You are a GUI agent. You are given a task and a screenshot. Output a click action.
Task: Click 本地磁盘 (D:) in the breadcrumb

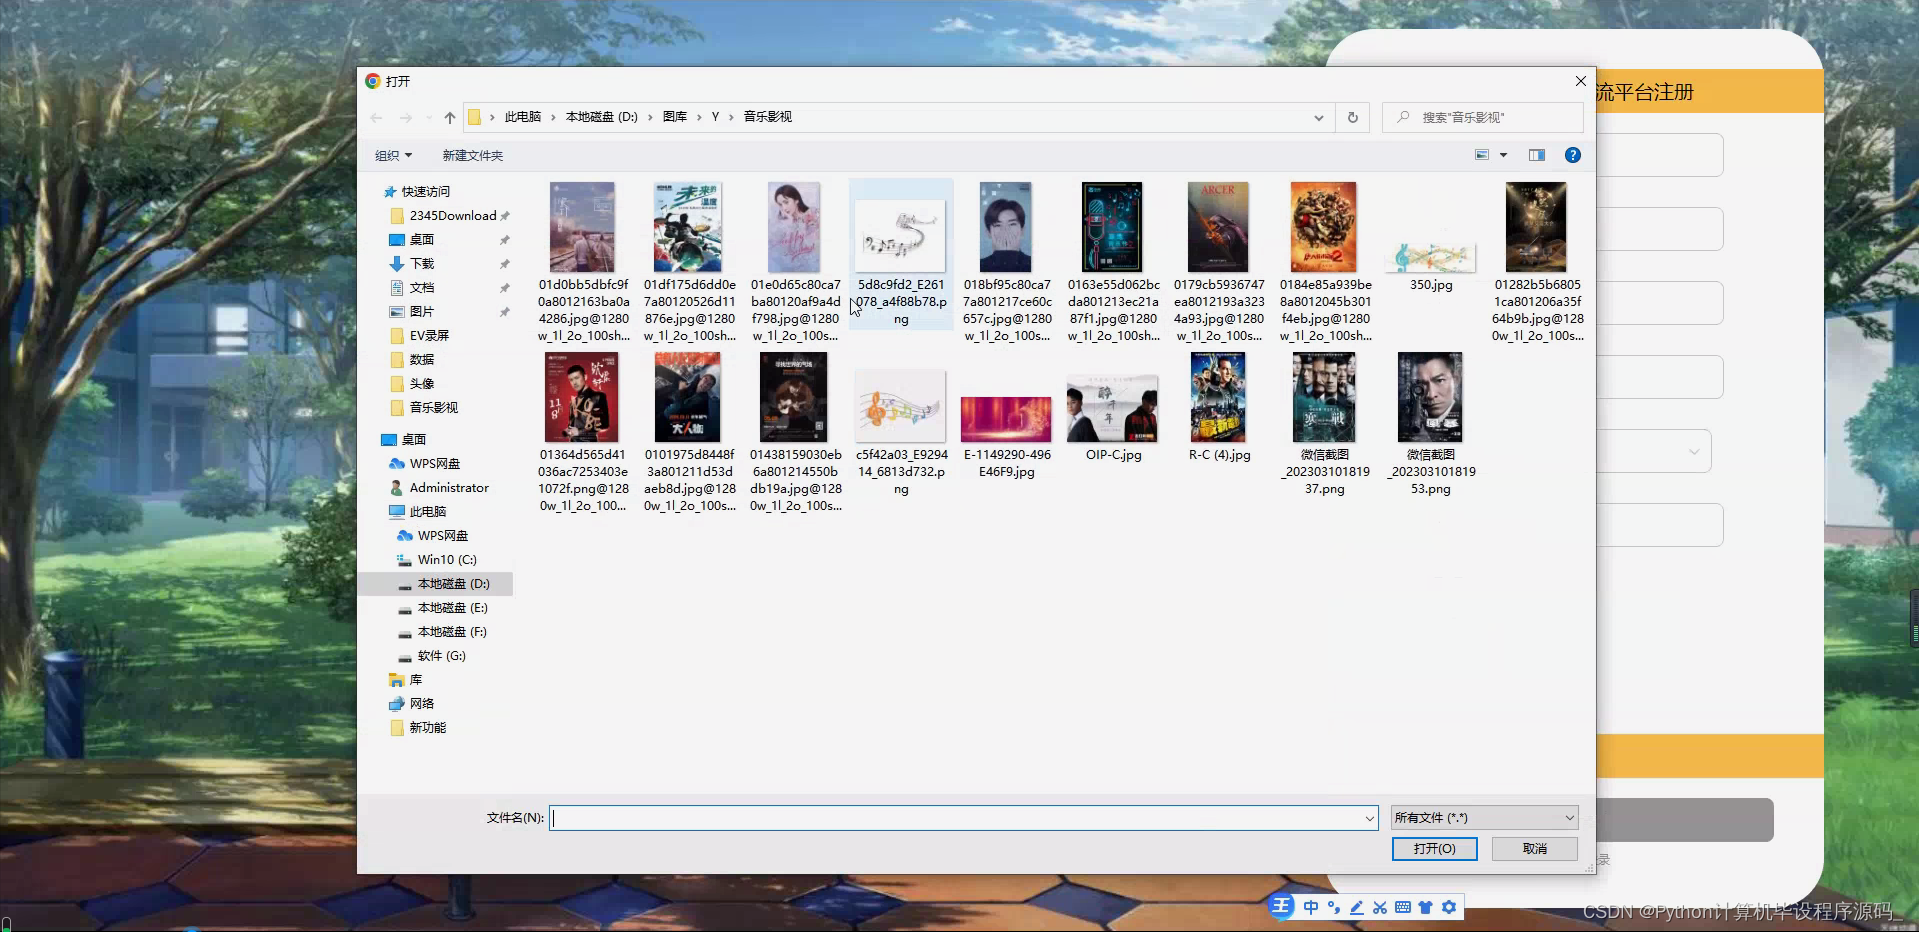coord(602,117)
